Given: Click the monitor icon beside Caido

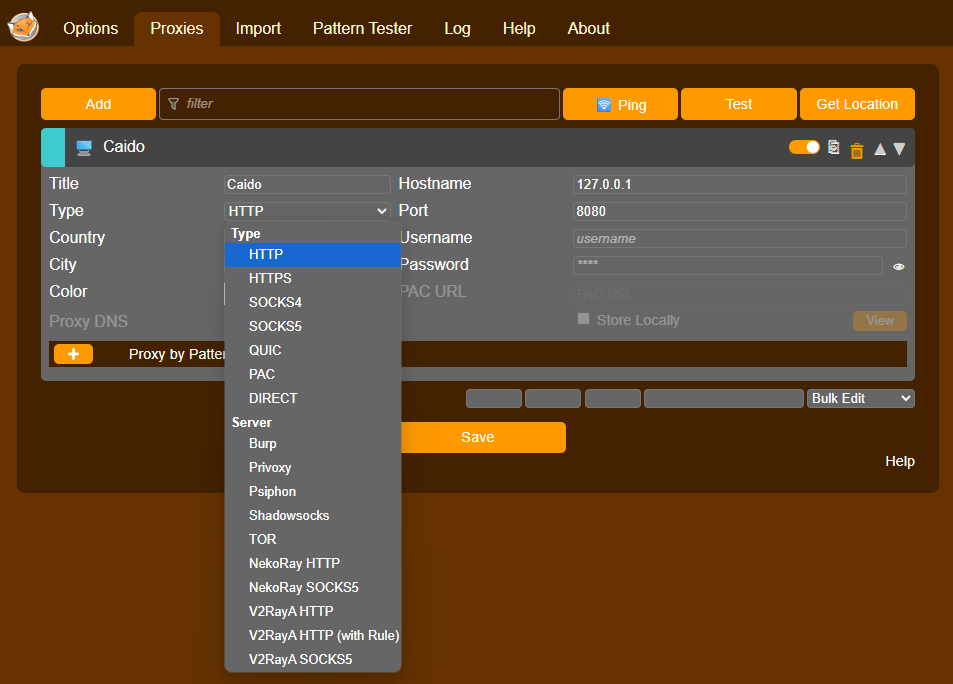Looking at the screenshot, I should (83, 147).
